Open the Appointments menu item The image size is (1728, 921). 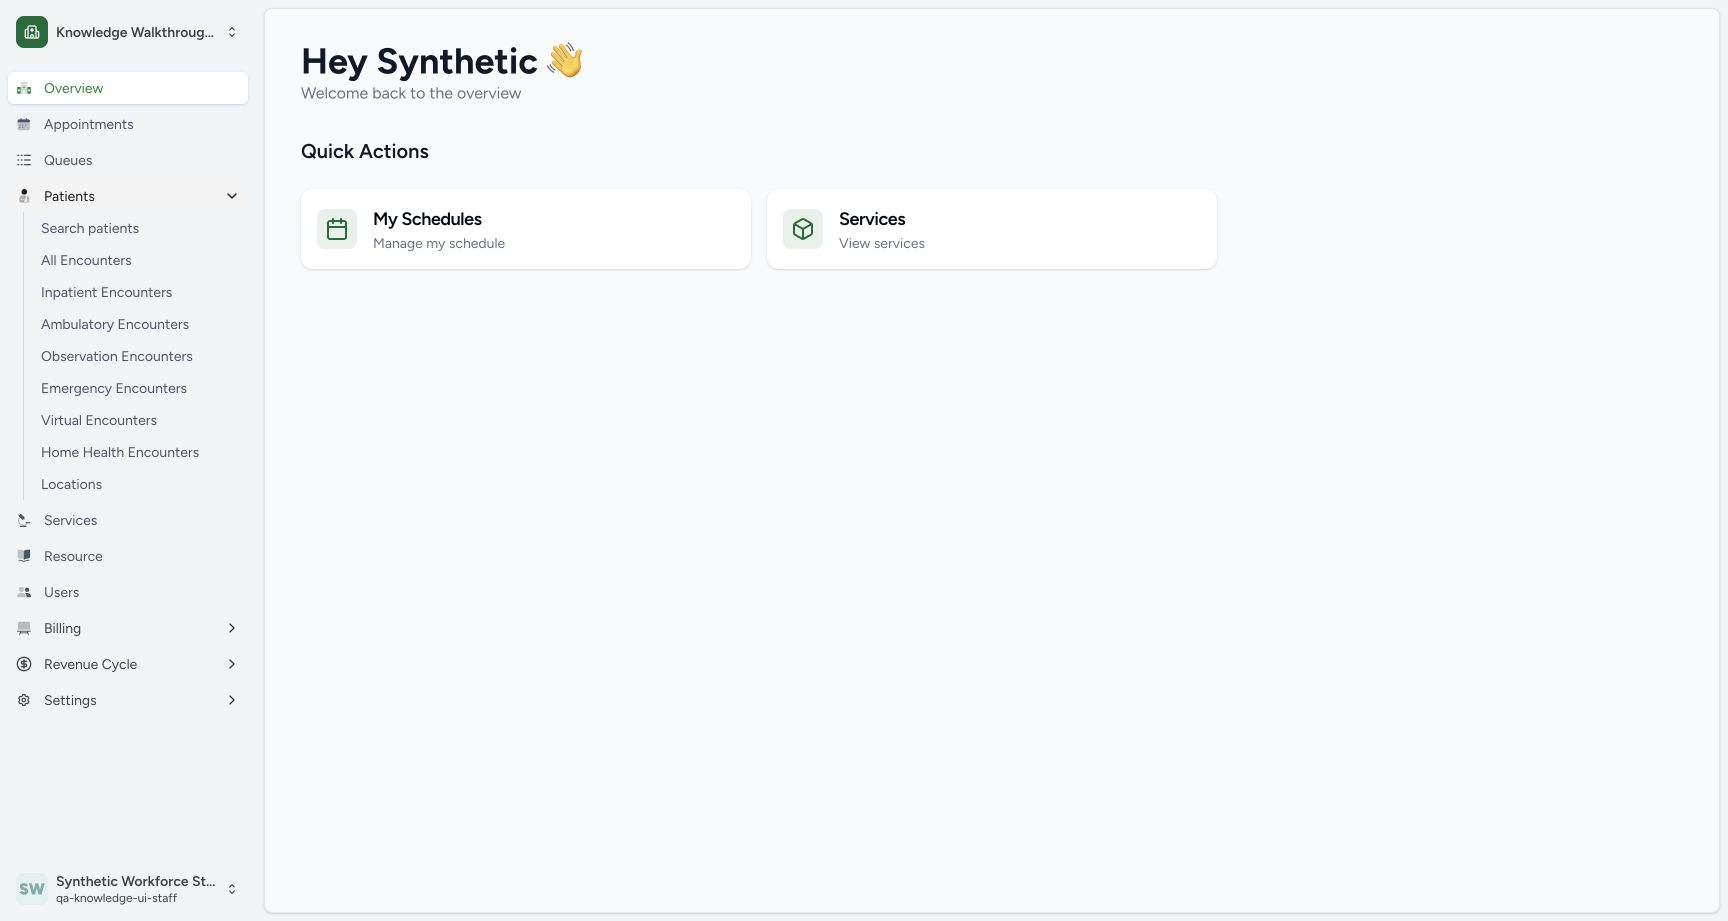coord(128,124)
